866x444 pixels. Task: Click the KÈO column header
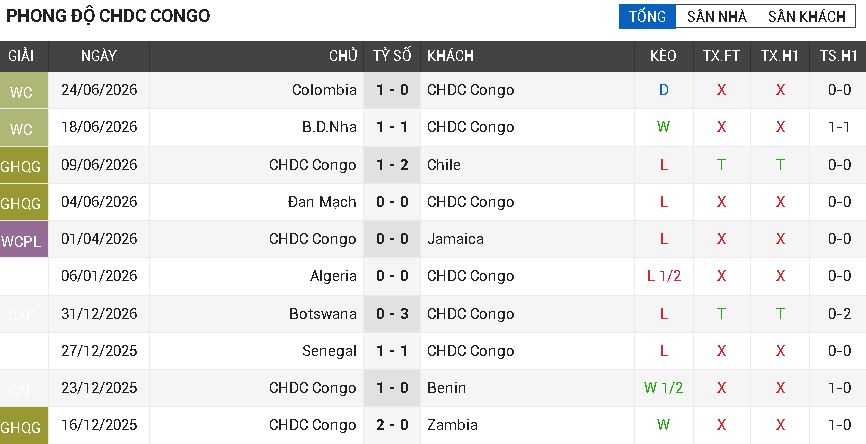pos(663,56)
